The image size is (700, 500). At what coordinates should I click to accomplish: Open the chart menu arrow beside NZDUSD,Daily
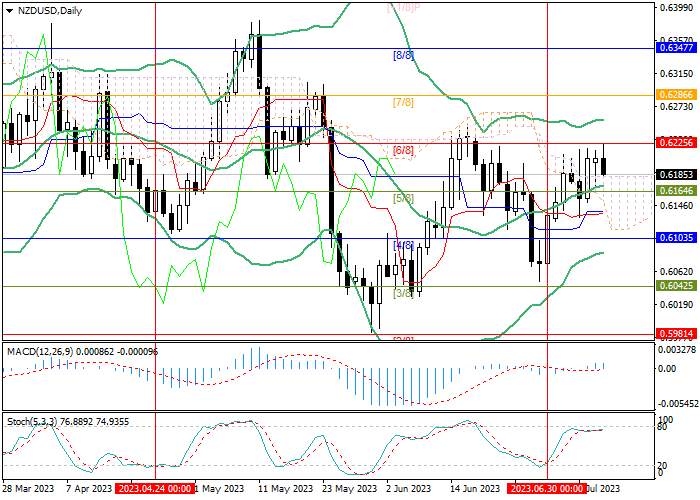(x=9, y=11)
